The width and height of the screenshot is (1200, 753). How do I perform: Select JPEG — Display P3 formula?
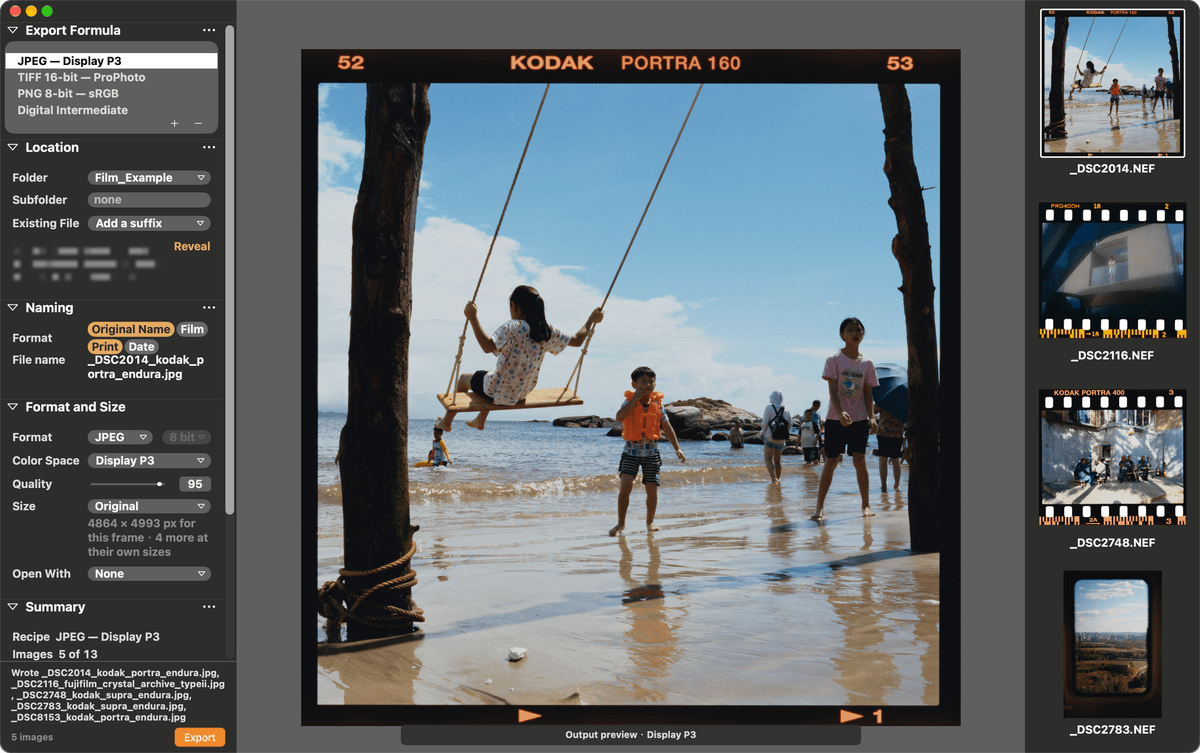111,61
